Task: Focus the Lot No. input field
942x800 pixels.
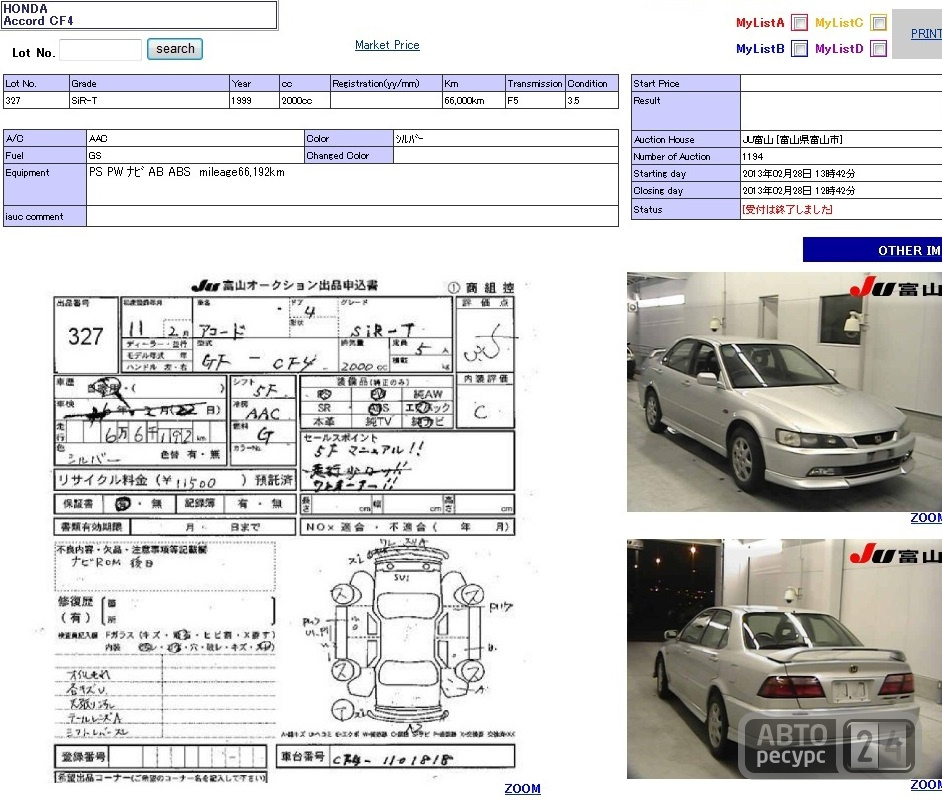Action: [101, 50]
